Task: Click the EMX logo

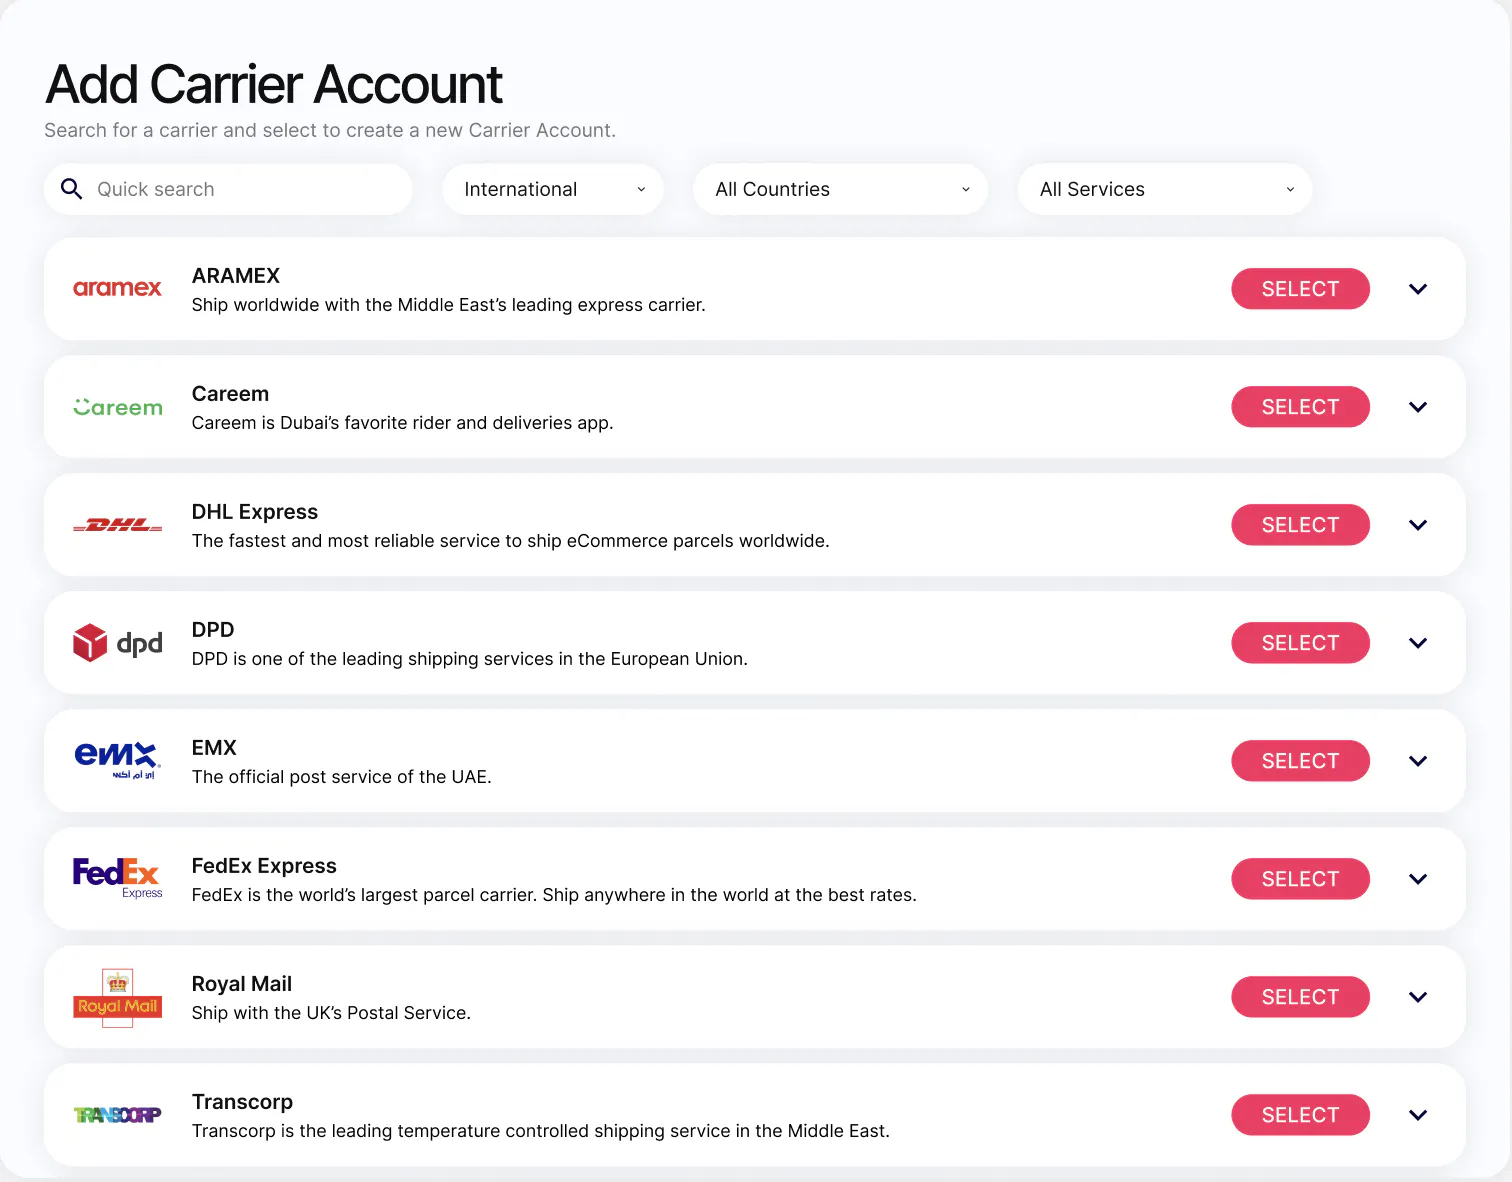Action: click(x=117, y=760)
